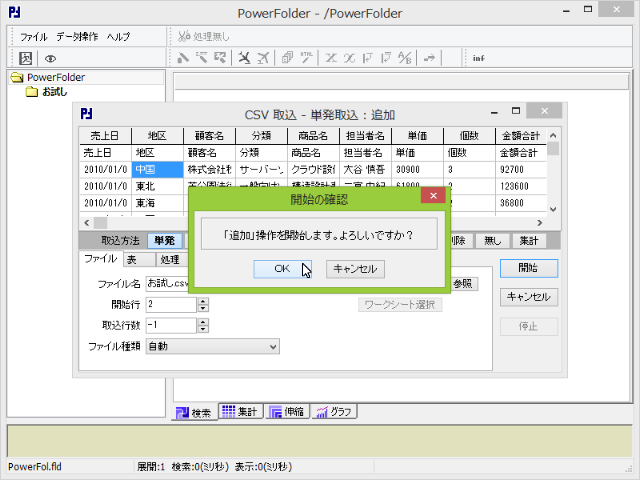The width and height of the screenshot is (640, 480).
Task: Click PowerFol.fld in the status bar
Action: [35, 467]
